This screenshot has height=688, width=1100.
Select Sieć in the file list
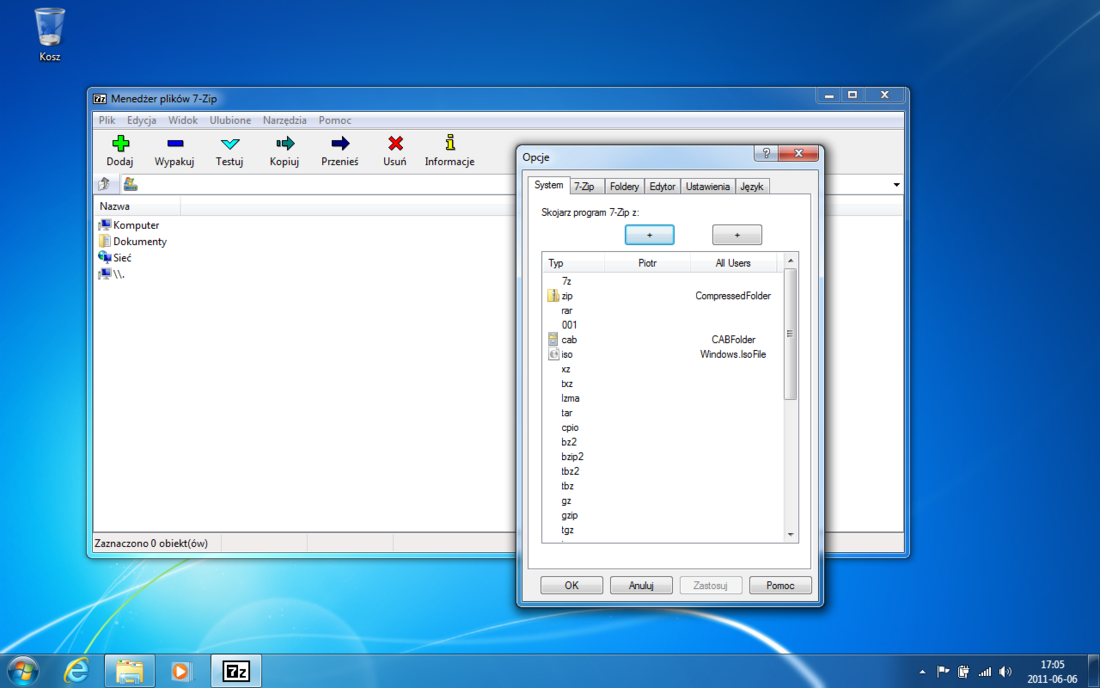point(115,257)
